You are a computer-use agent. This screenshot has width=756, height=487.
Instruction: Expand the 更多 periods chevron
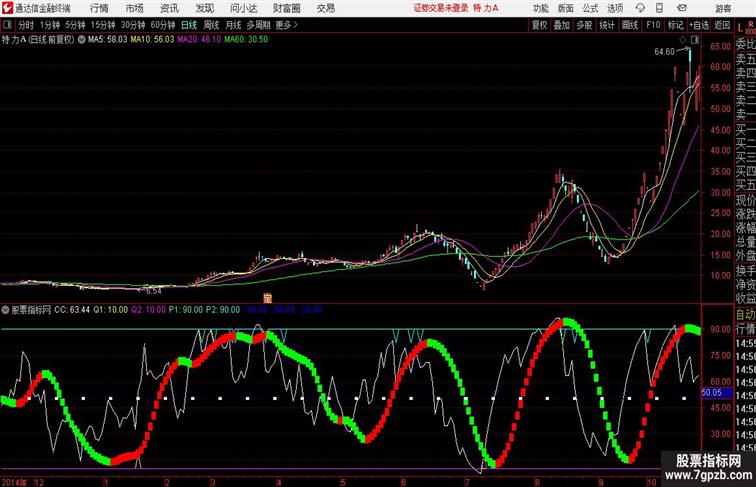point(287,25)
